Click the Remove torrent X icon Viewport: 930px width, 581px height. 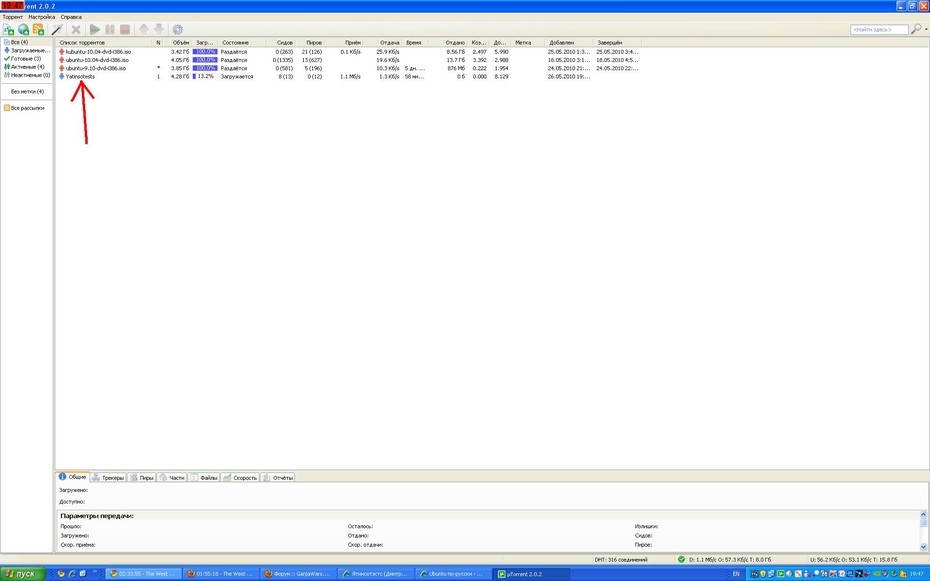[76, 29]
